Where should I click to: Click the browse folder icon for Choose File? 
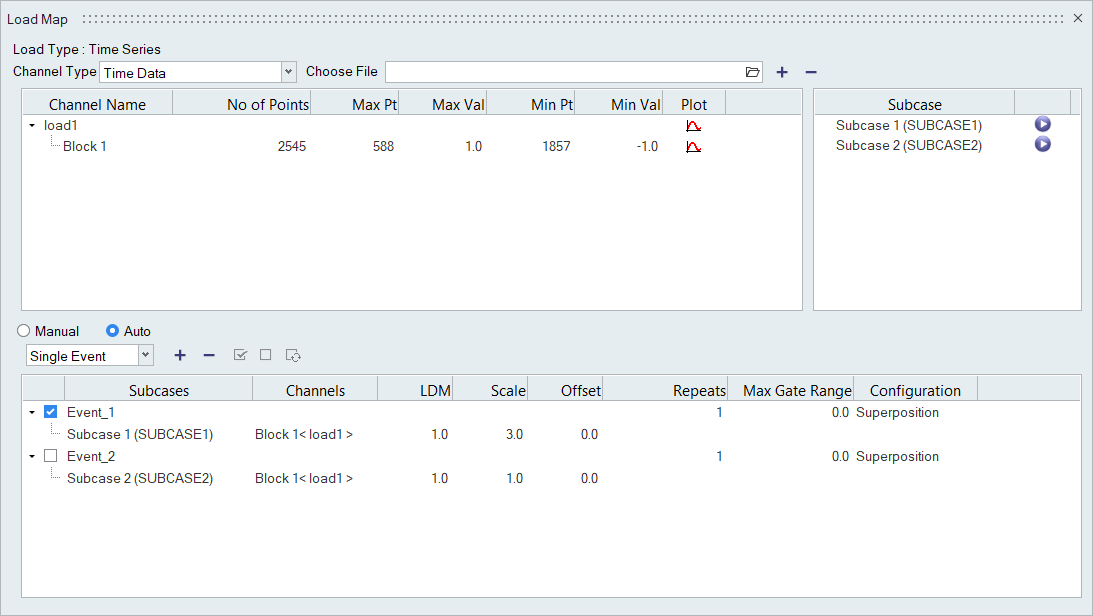click(x=752, y=72)
